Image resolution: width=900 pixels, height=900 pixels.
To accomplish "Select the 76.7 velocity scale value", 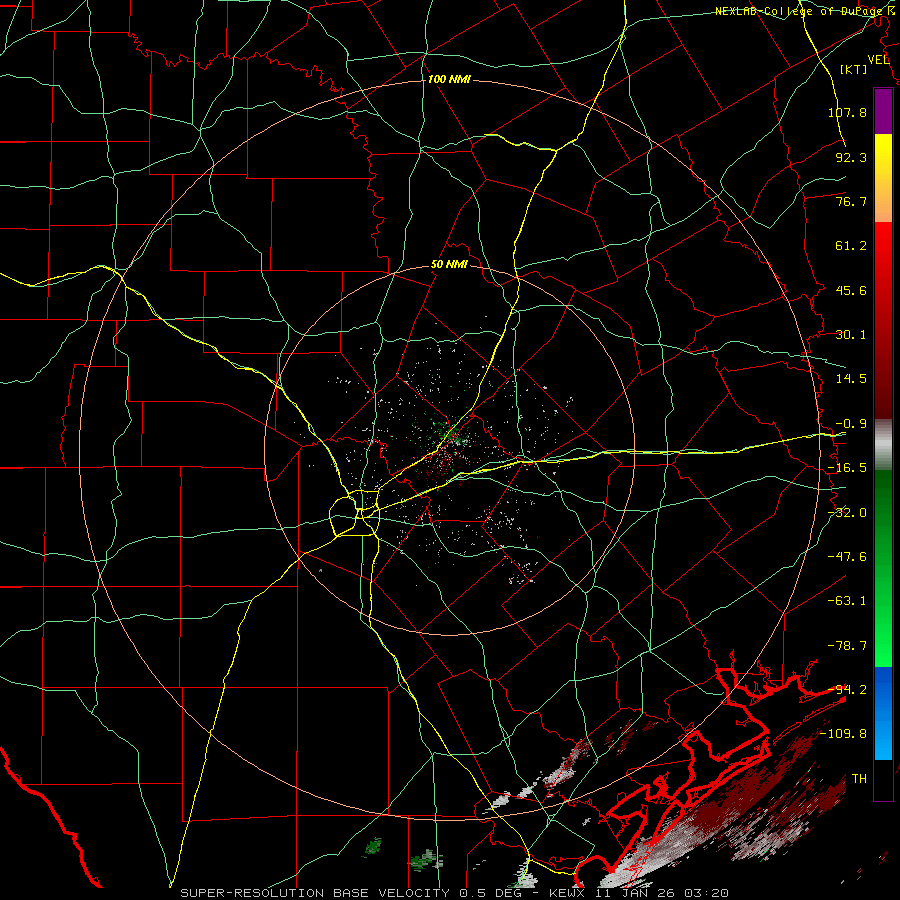I will [x=851, y=201].
